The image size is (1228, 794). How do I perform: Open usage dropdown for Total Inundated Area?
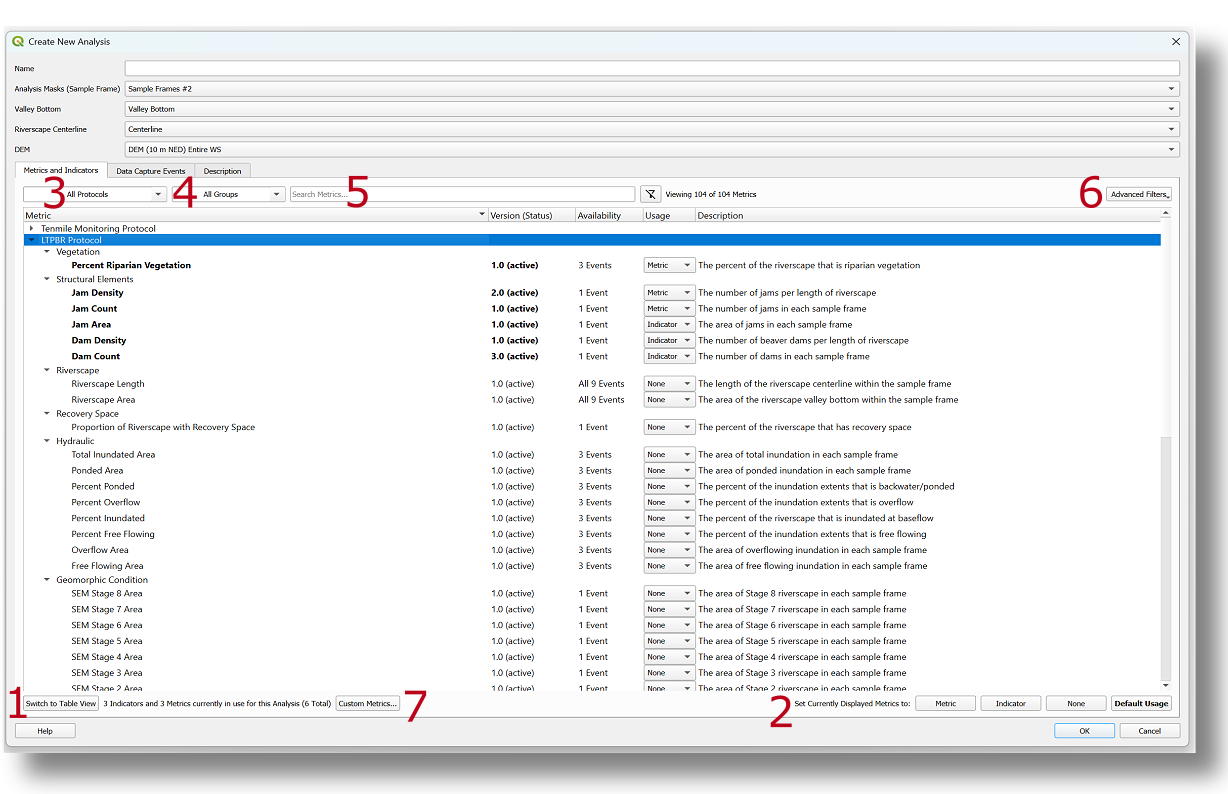(x=669, y=455)
